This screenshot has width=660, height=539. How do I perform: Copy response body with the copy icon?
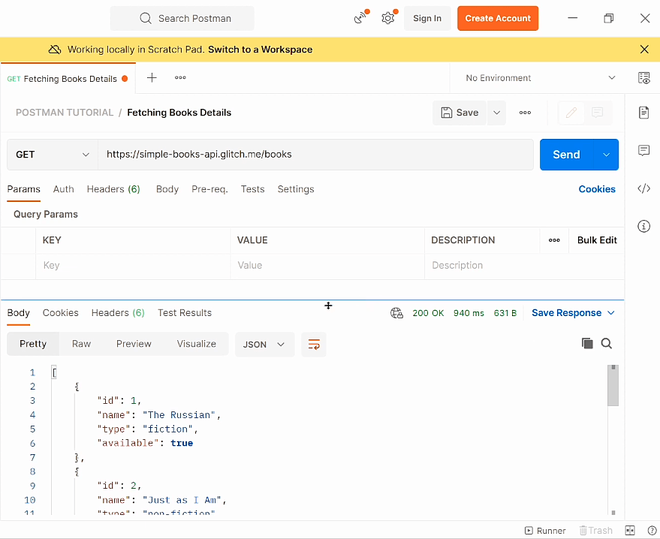click(587, 344)
